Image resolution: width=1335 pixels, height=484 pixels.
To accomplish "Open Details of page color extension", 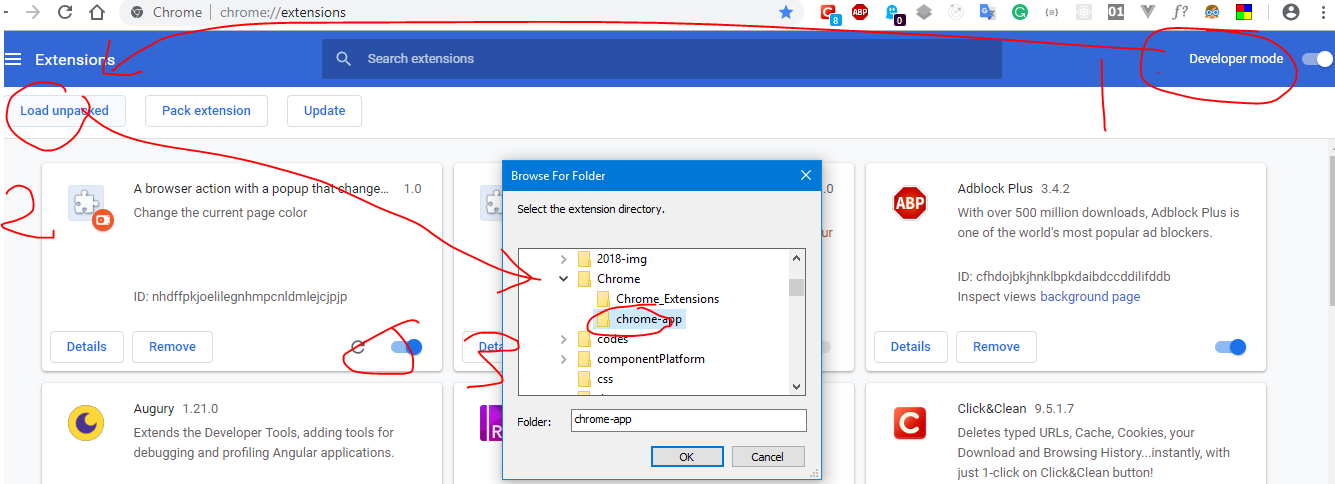I will [86, 347].
